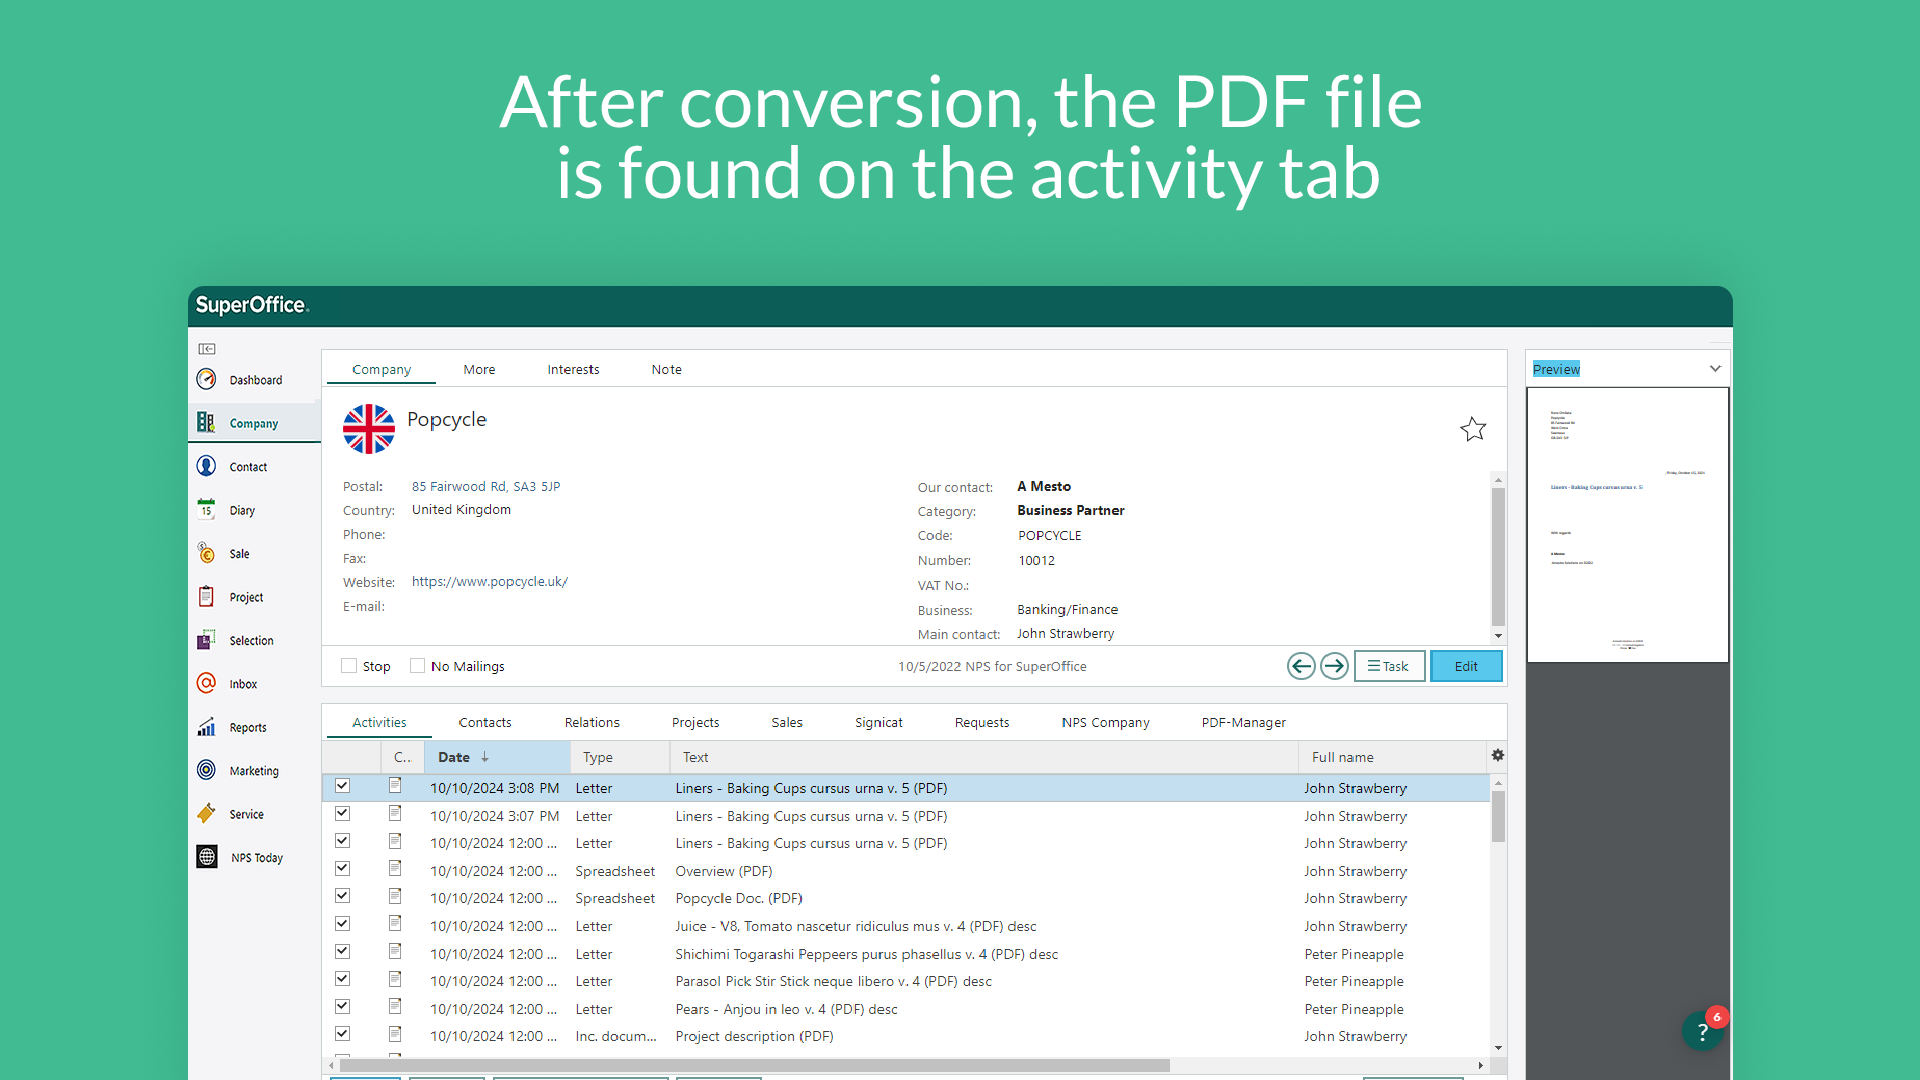1920x1080 pixels.
Task: Open the Service ticket icon
Action: pos(206,814)
